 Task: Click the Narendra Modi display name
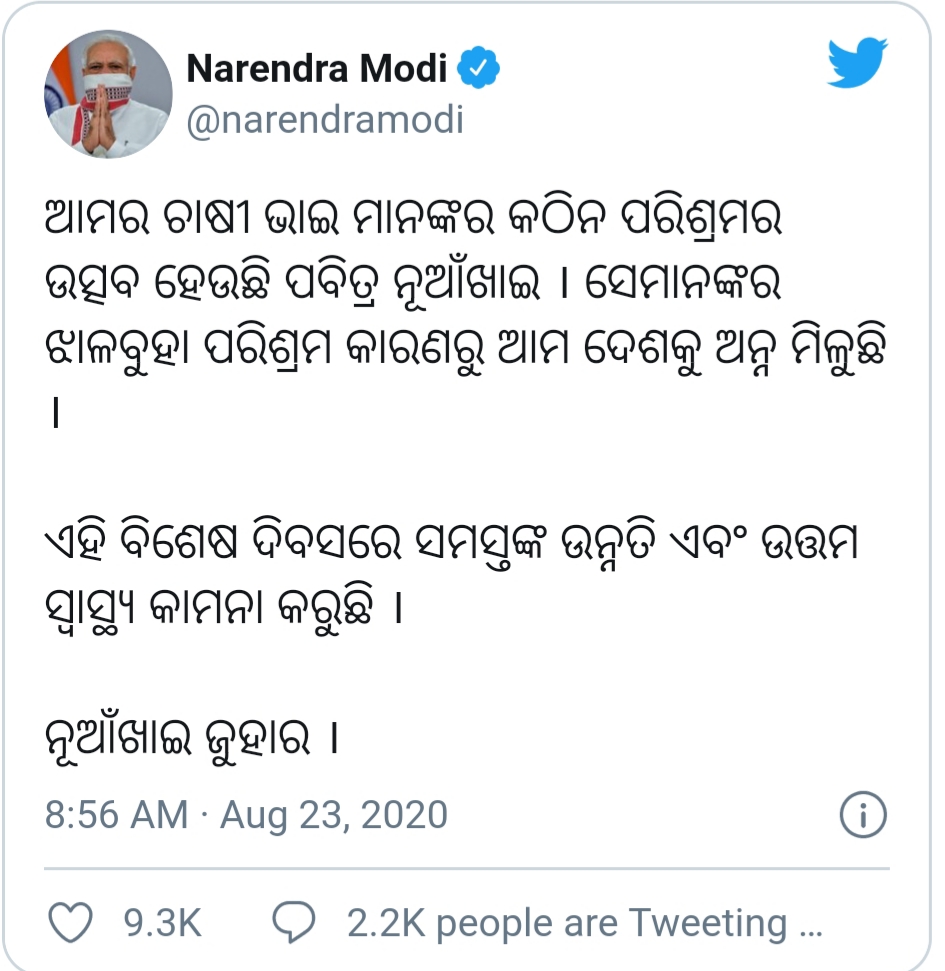[317, 68]
